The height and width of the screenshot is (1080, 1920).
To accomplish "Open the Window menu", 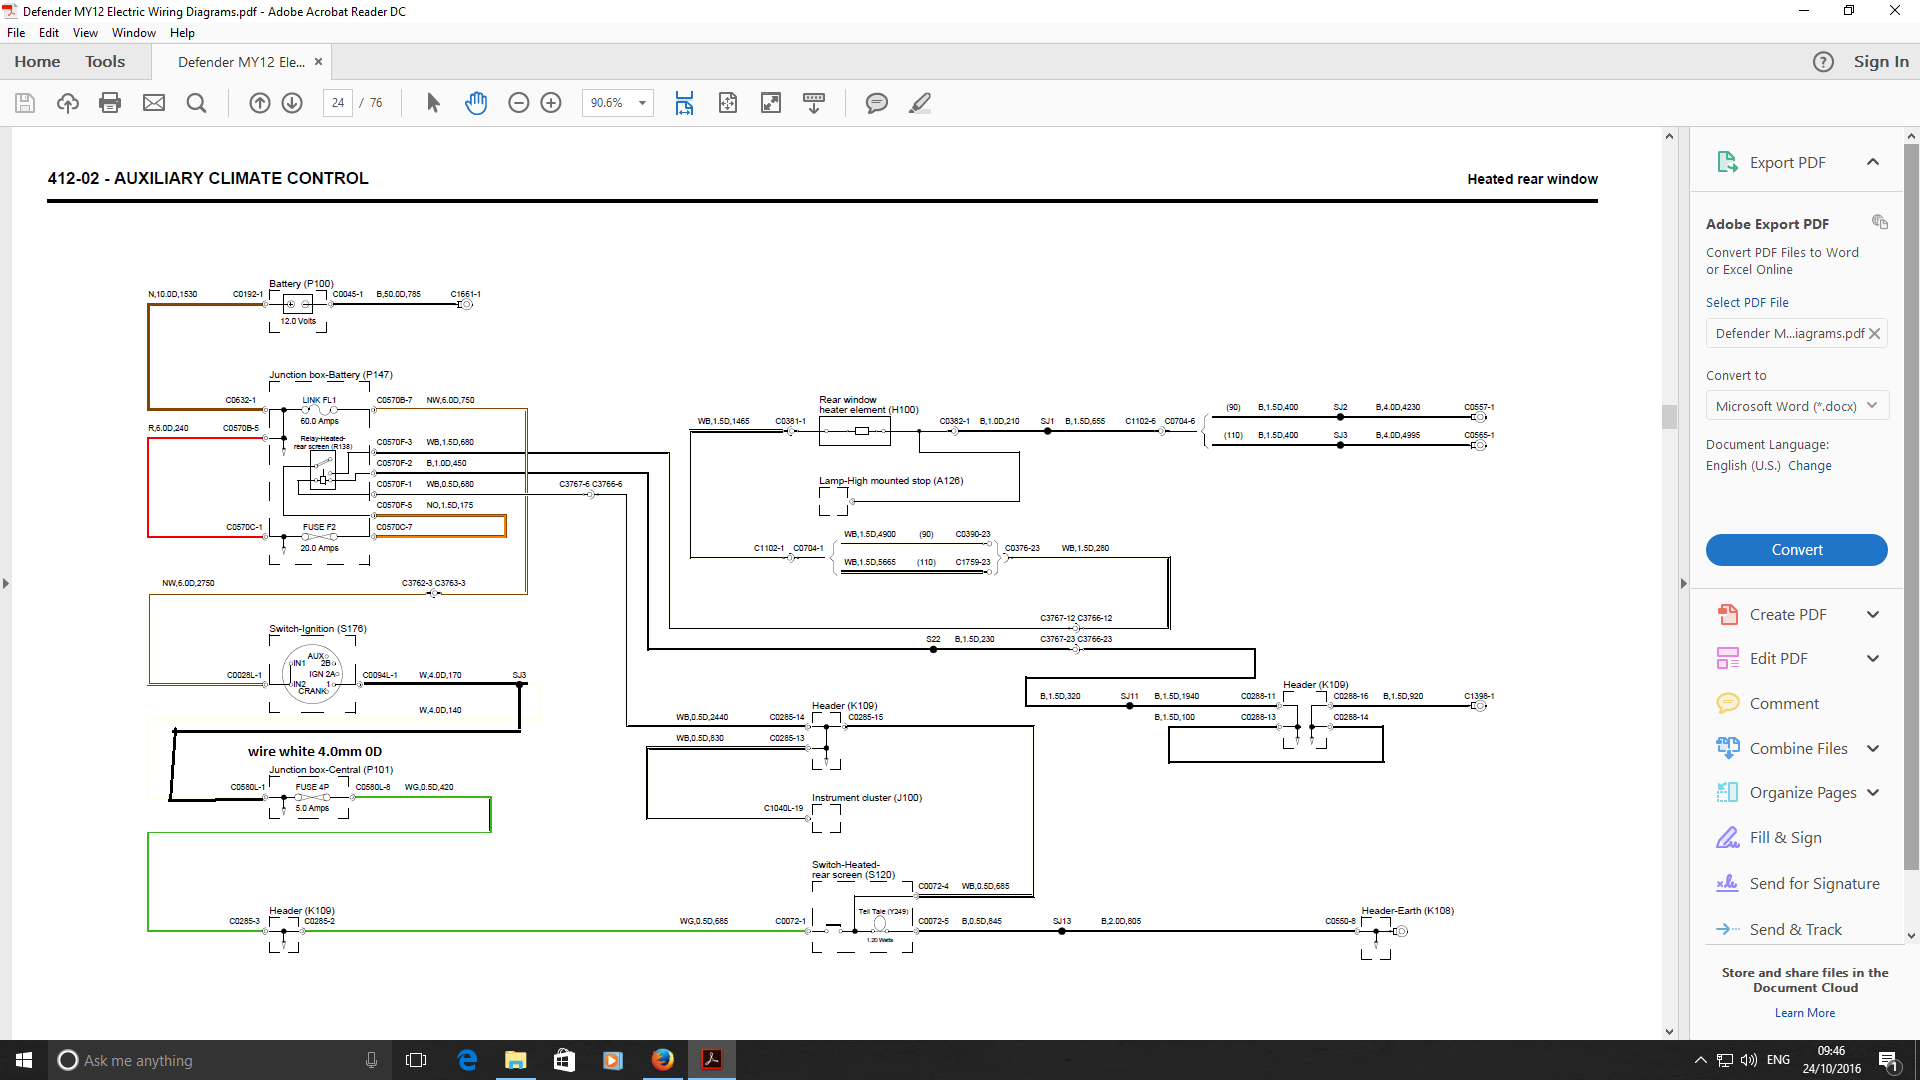I will (x=134, y=33).
